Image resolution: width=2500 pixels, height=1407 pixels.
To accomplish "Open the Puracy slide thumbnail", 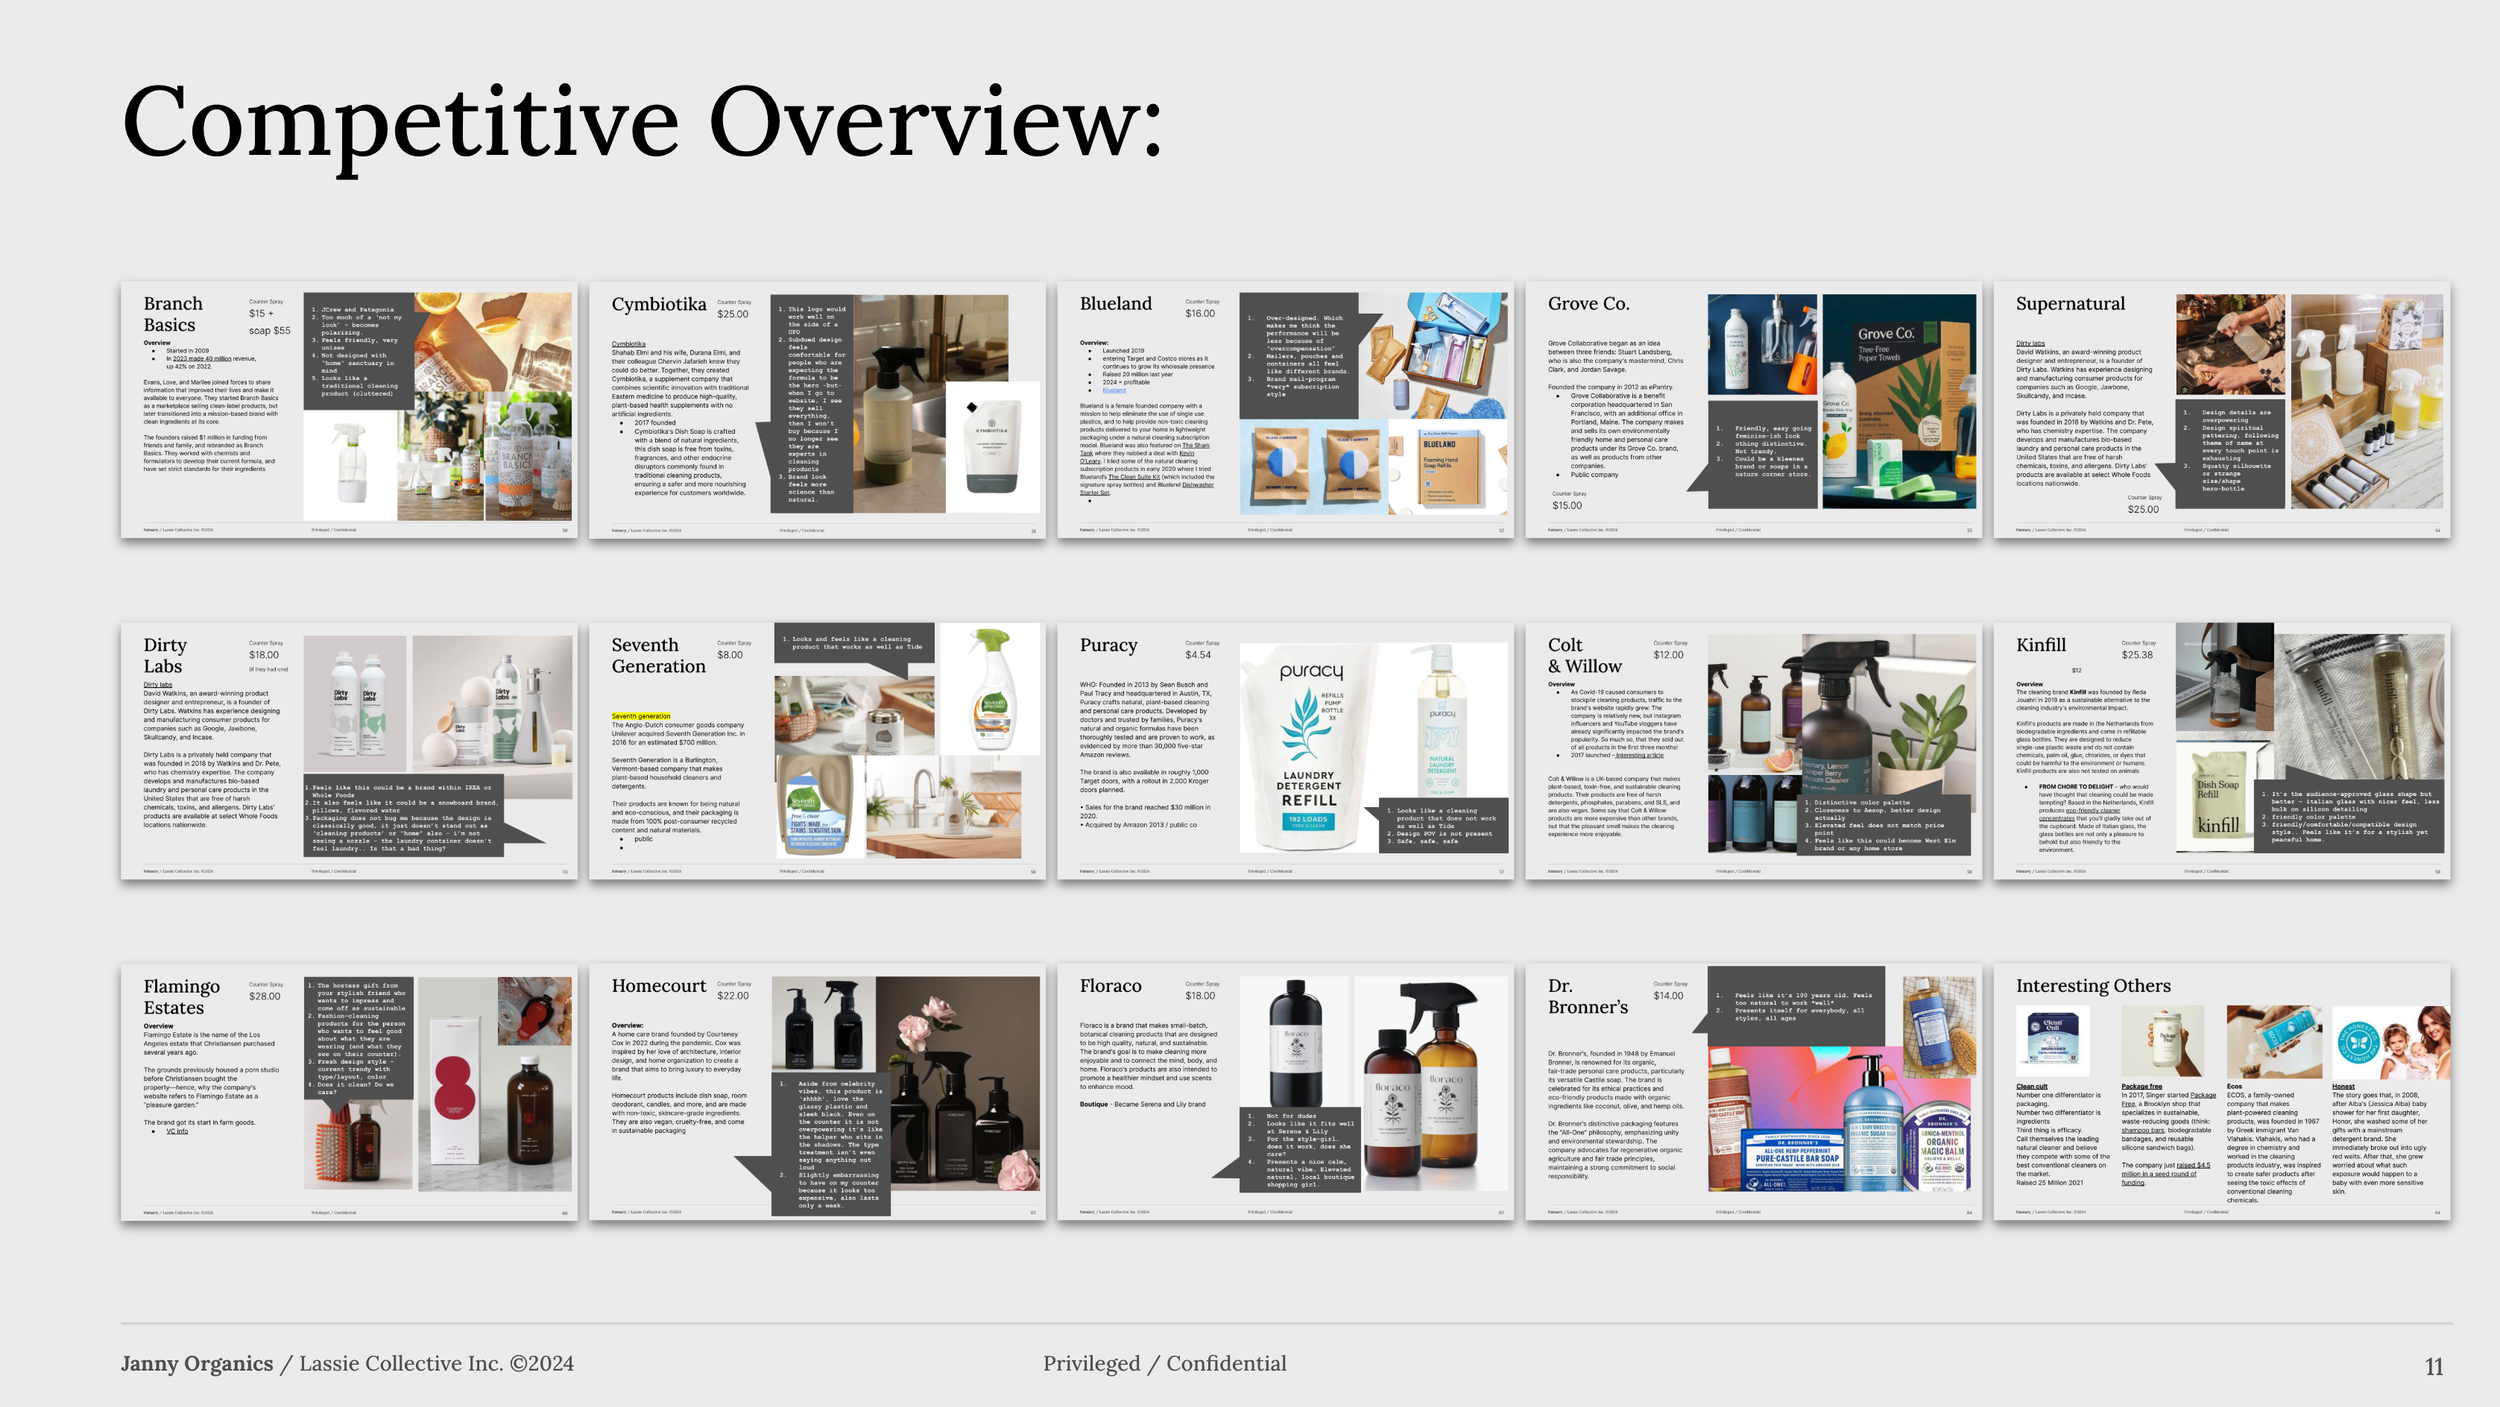I will click(1285, 751).
